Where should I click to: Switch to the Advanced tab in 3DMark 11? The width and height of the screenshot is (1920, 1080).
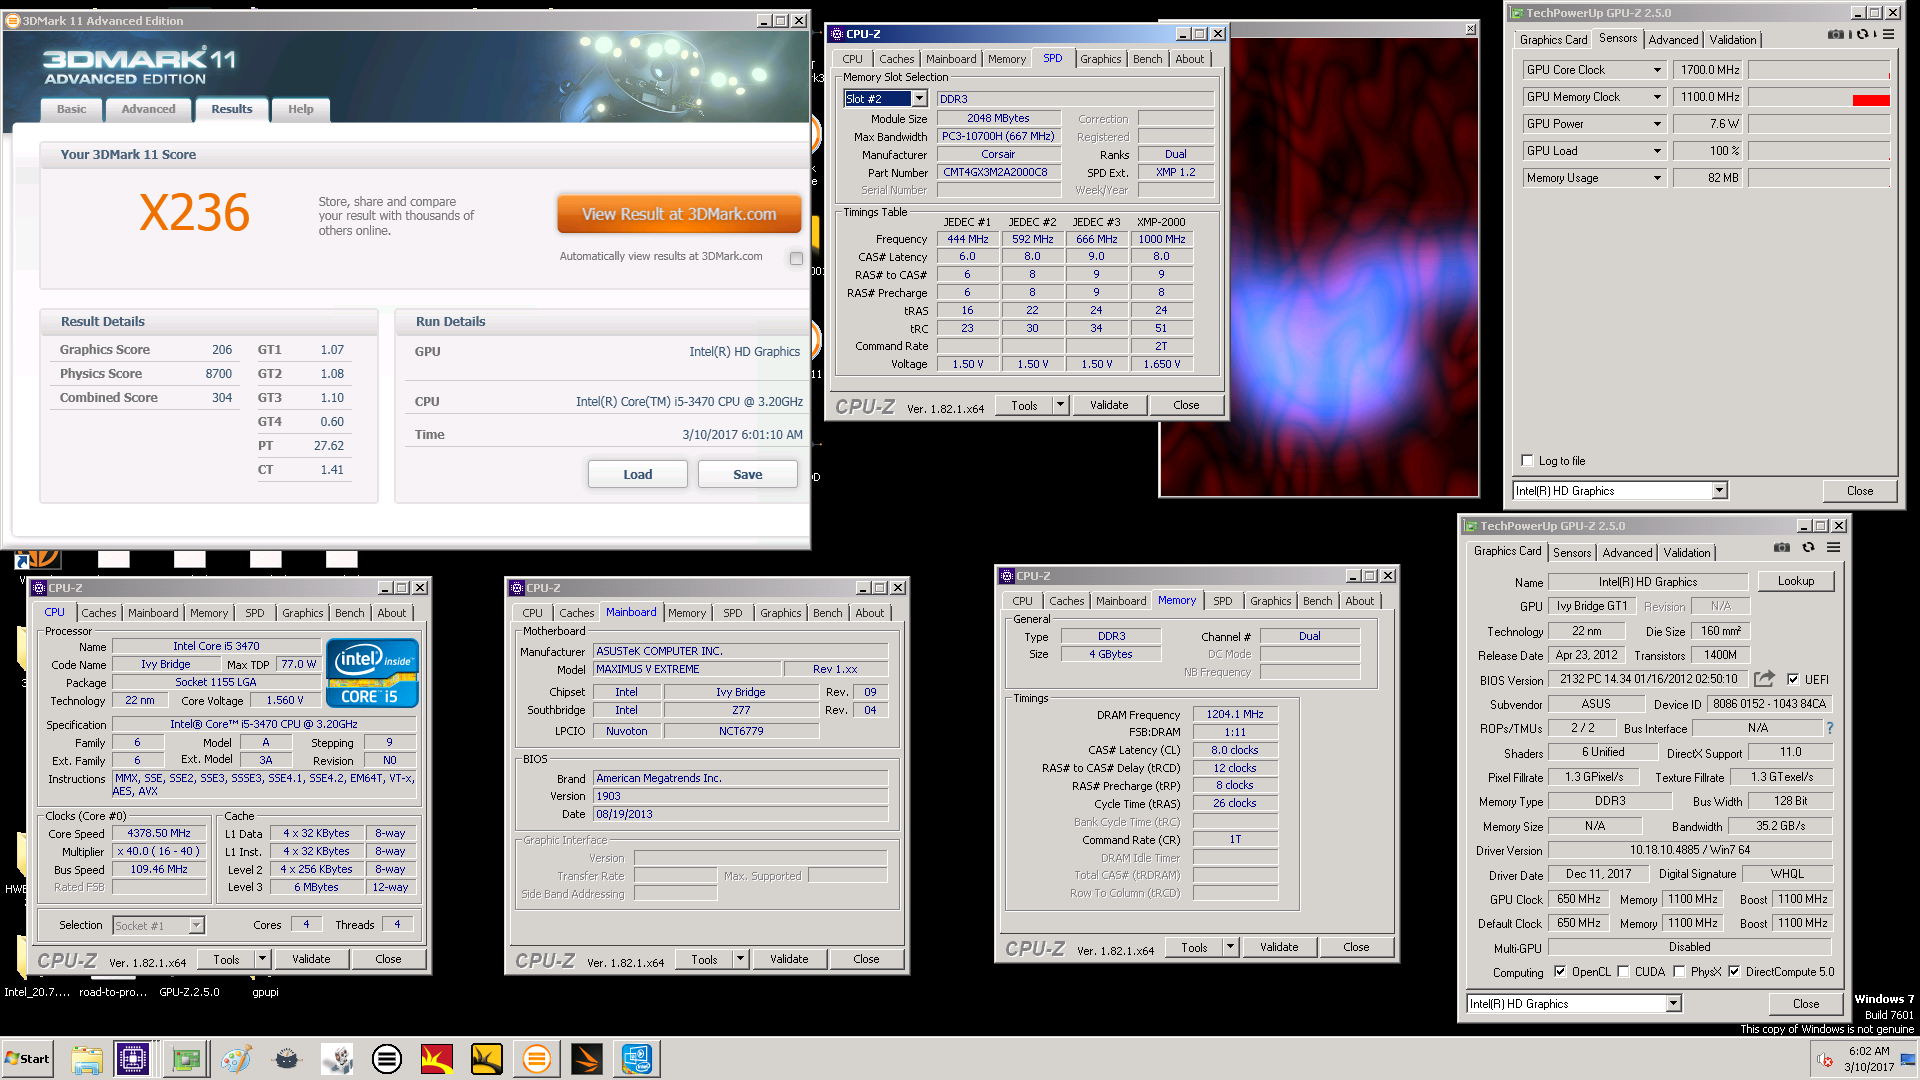[148, 109]
